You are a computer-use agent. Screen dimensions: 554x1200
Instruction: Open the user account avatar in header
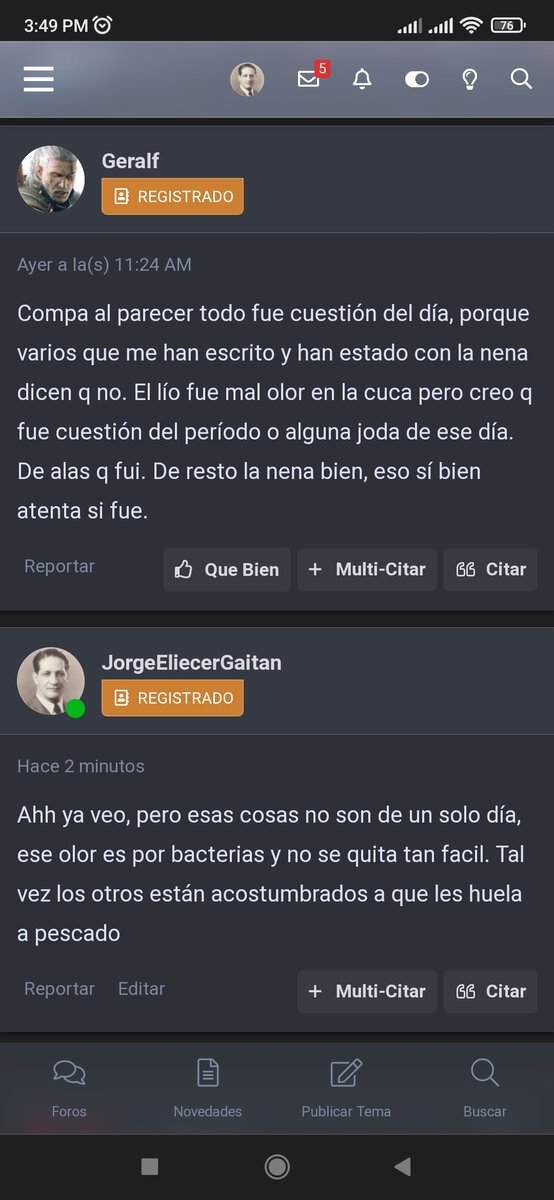(247, 79)
